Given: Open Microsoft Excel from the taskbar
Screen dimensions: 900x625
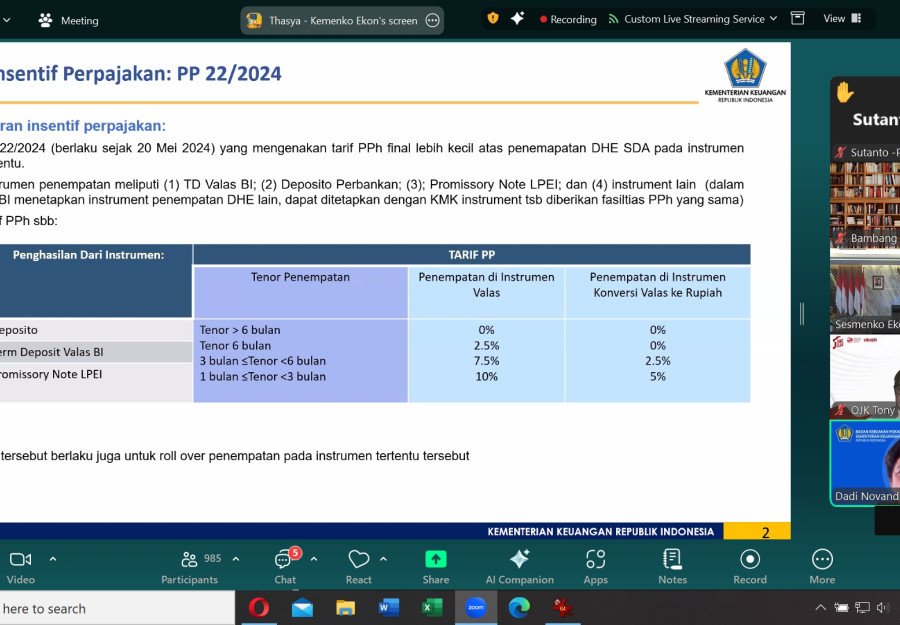Looking at the screenshot, I should click(x=432, y=607).
